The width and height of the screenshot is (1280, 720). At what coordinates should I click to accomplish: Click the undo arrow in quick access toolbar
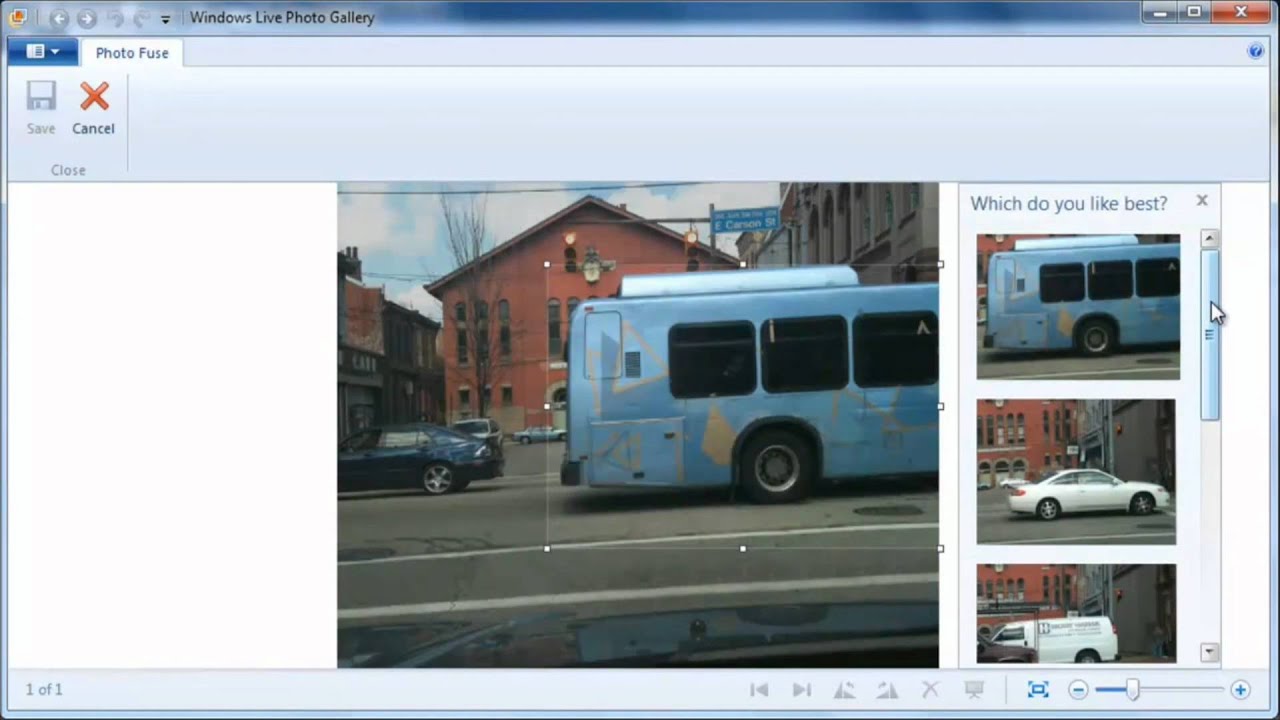(x=115, y=18)
